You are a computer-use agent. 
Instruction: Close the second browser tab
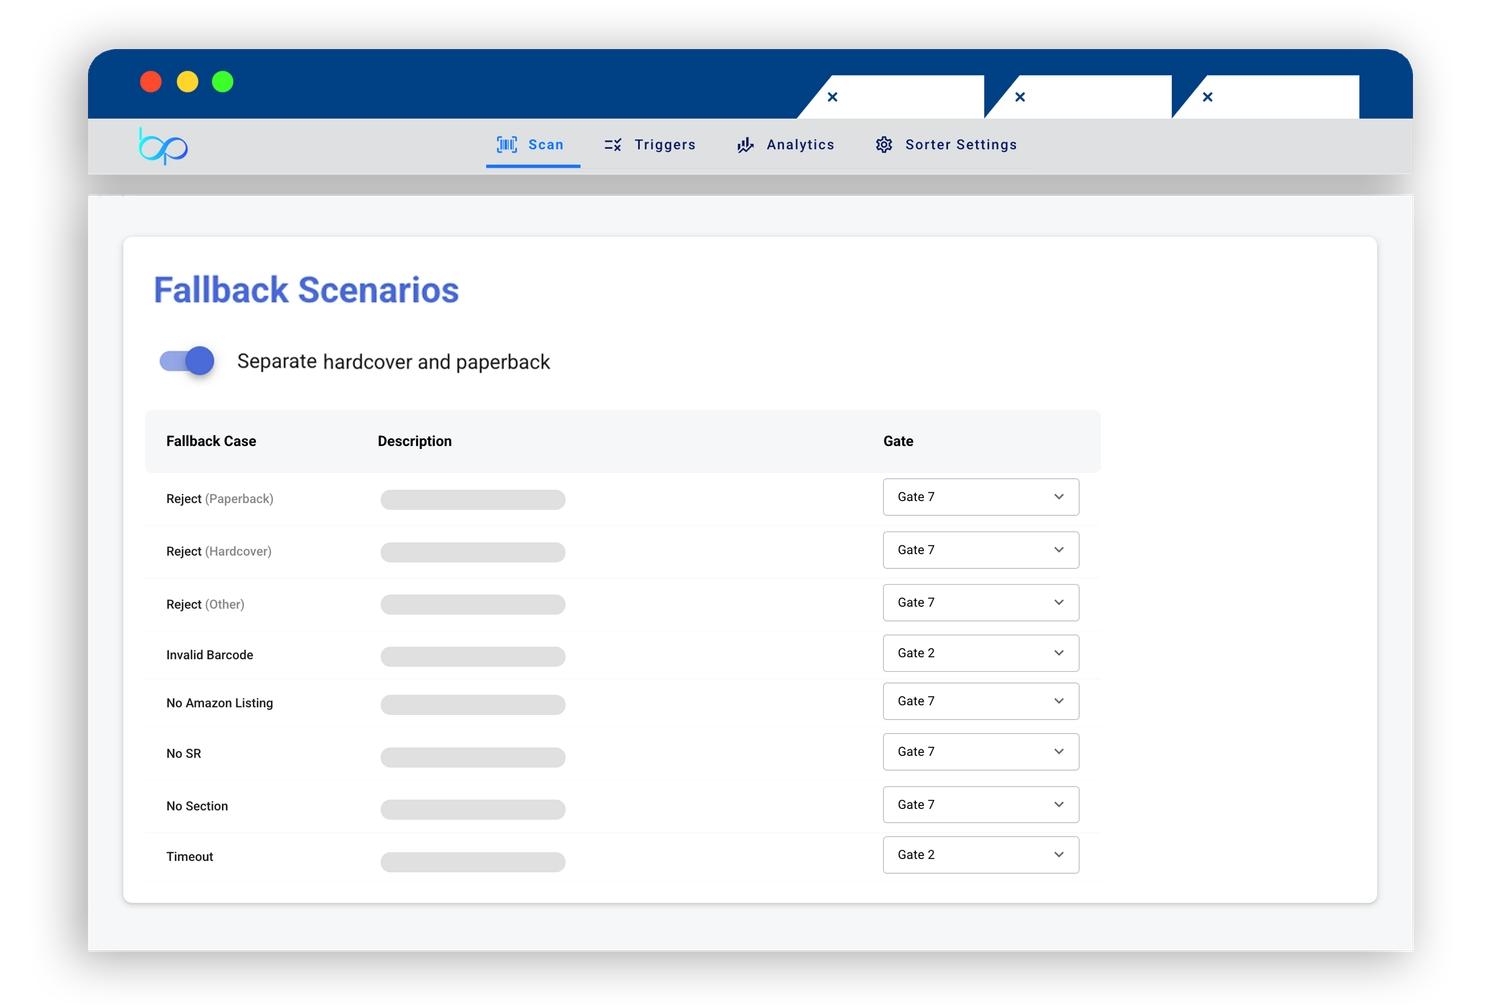point(1020,97)
